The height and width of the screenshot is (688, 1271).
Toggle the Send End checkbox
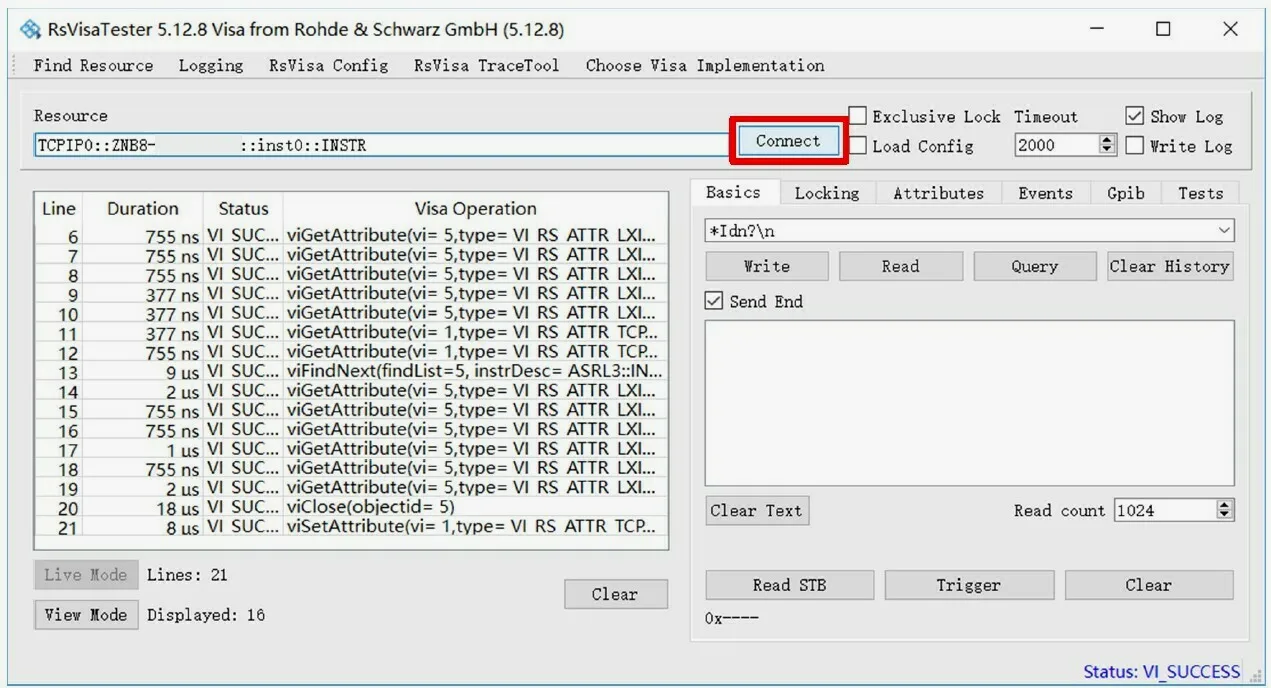pos(714,301)
